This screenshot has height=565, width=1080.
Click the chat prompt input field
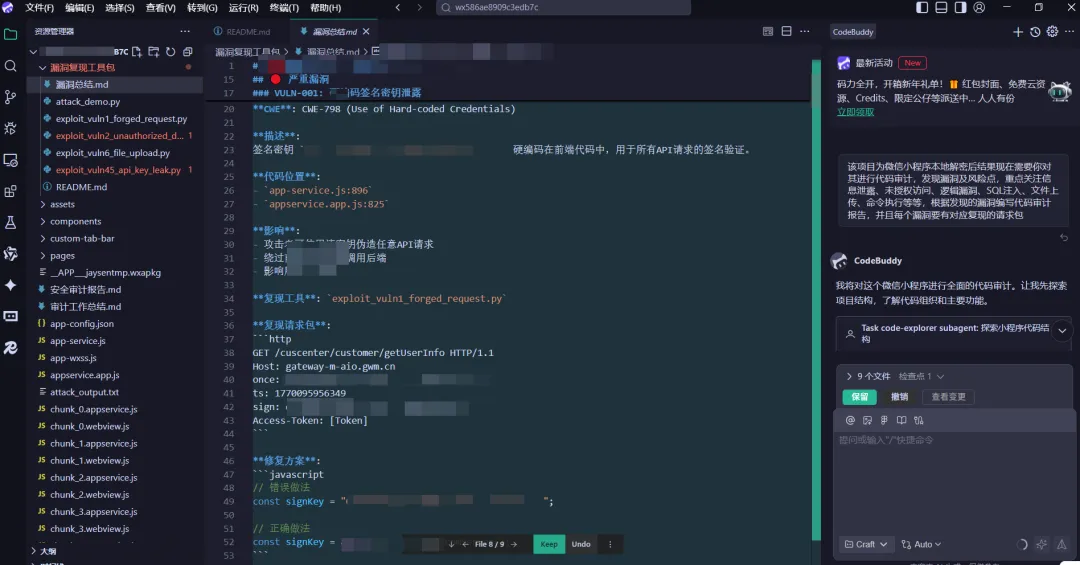click(954, 482)
